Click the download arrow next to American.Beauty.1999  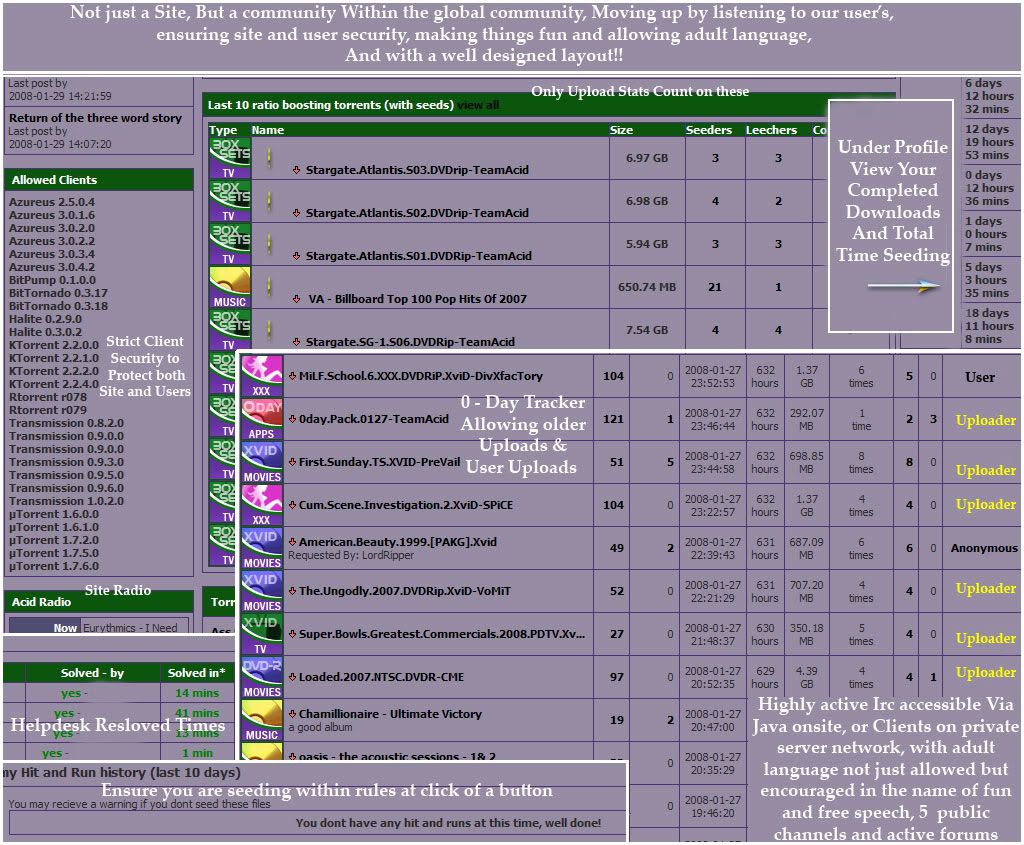(x=293, y=542)
